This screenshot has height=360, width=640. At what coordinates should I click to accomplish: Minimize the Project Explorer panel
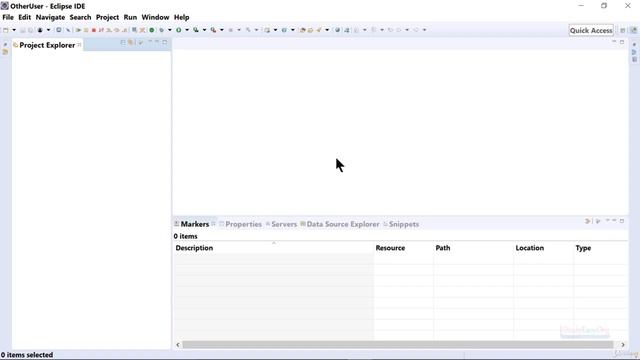[157, 42]
